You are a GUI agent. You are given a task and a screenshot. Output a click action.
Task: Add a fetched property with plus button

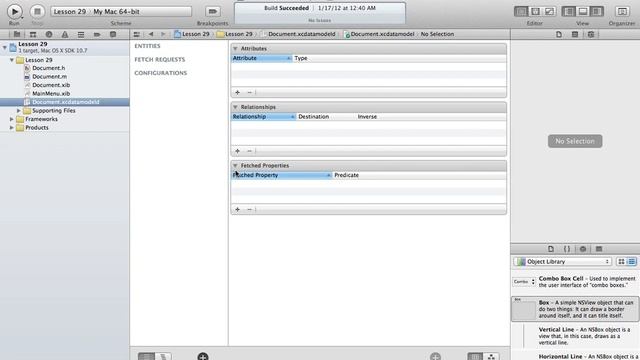click(238, 209)
